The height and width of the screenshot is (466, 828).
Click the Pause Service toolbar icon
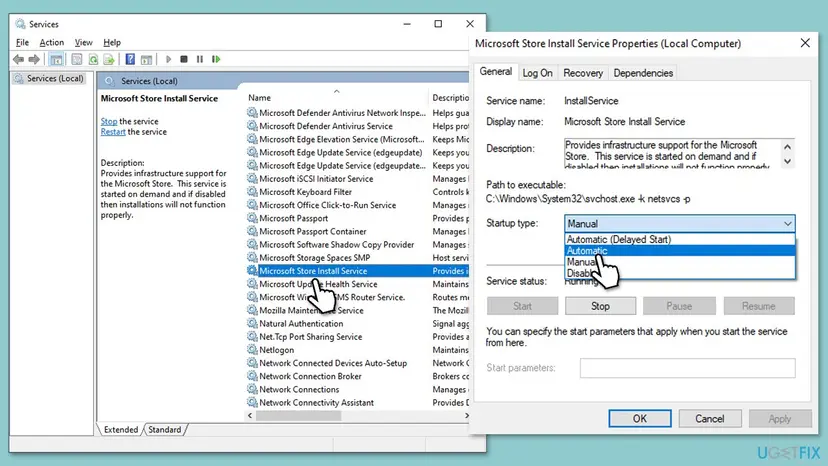coord(200,59)
